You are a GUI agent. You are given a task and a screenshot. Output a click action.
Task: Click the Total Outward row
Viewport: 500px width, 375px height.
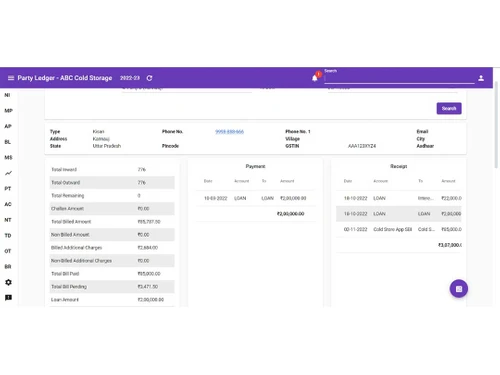[x=112, y=183]
